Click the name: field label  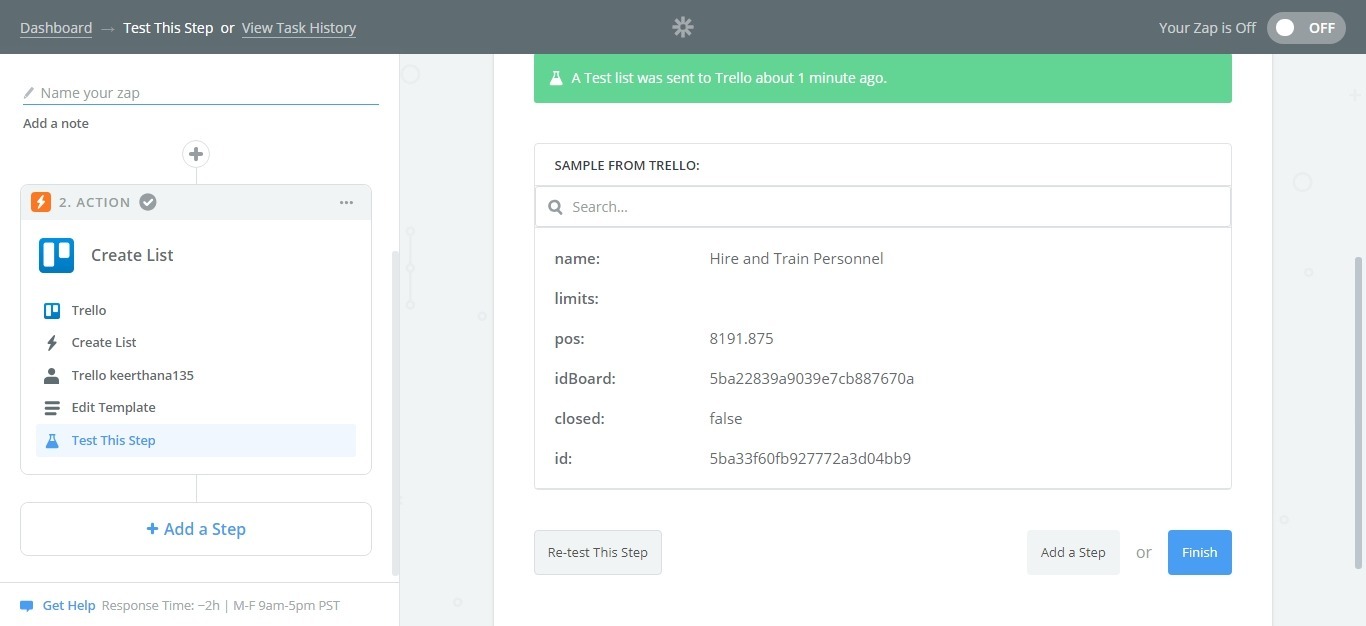pyautogui.click(x=577, y=258)
